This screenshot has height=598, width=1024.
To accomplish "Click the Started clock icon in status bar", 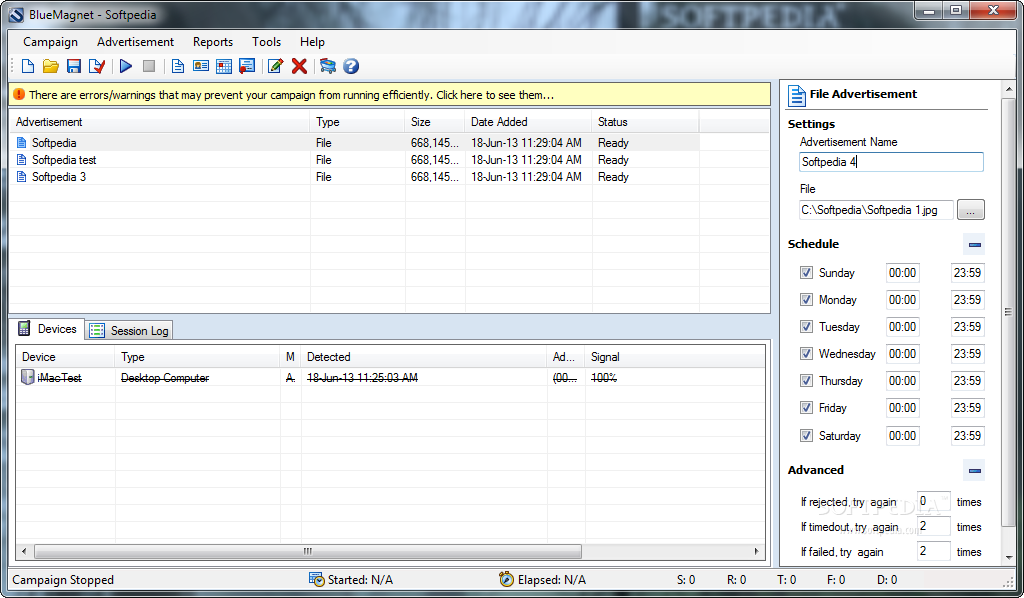I will click(316, 579).
